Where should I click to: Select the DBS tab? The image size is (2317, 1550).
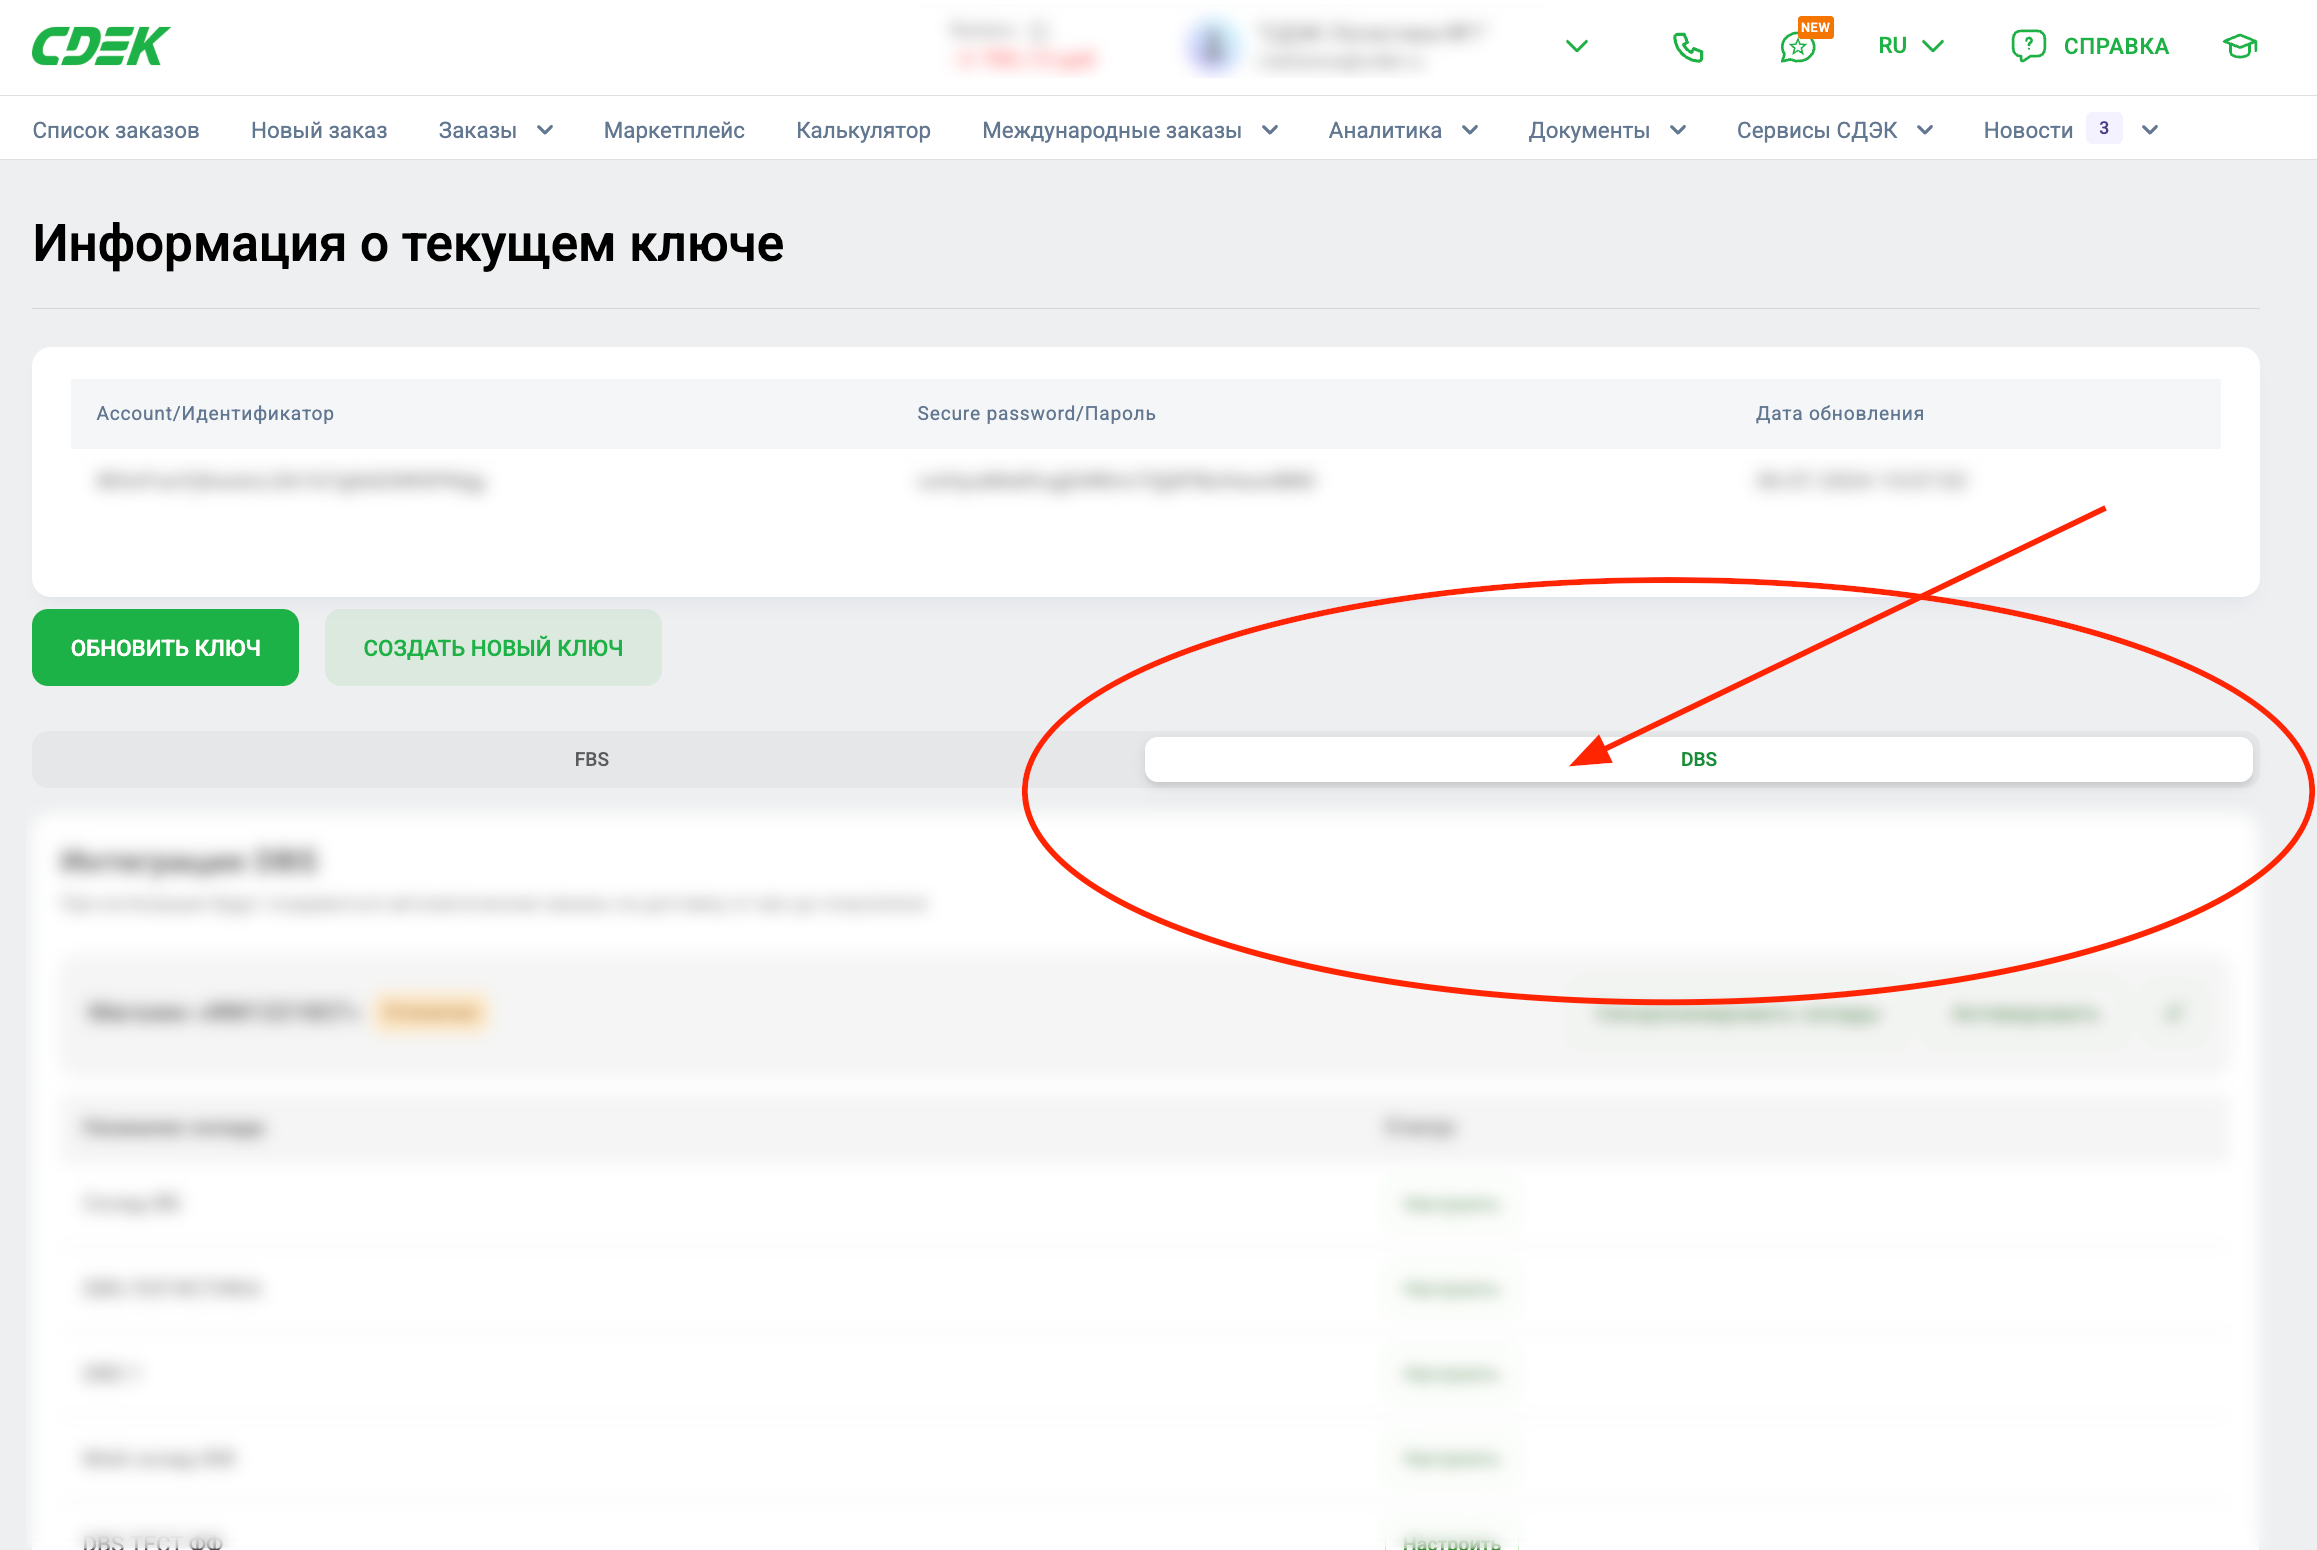click(x=1698, y=759)
